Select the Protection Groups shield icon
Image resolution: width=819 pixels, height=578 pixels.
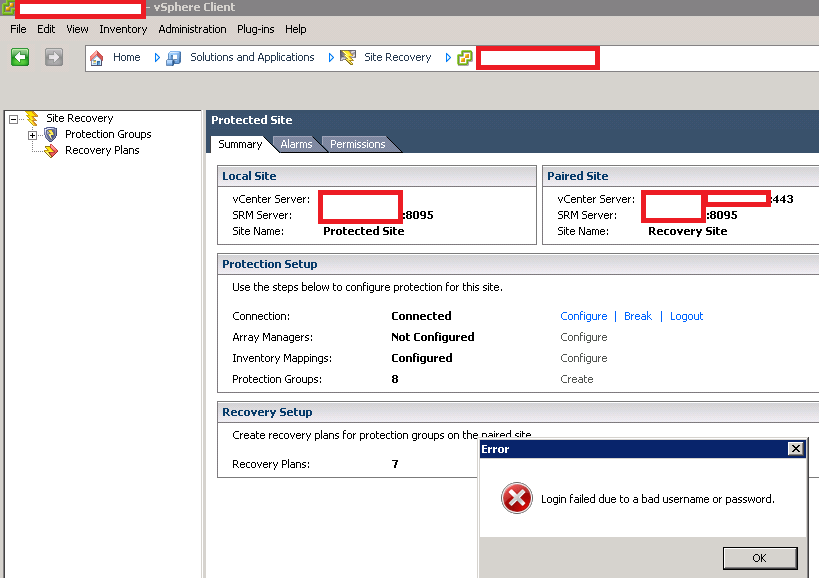(x=51, y=134)
